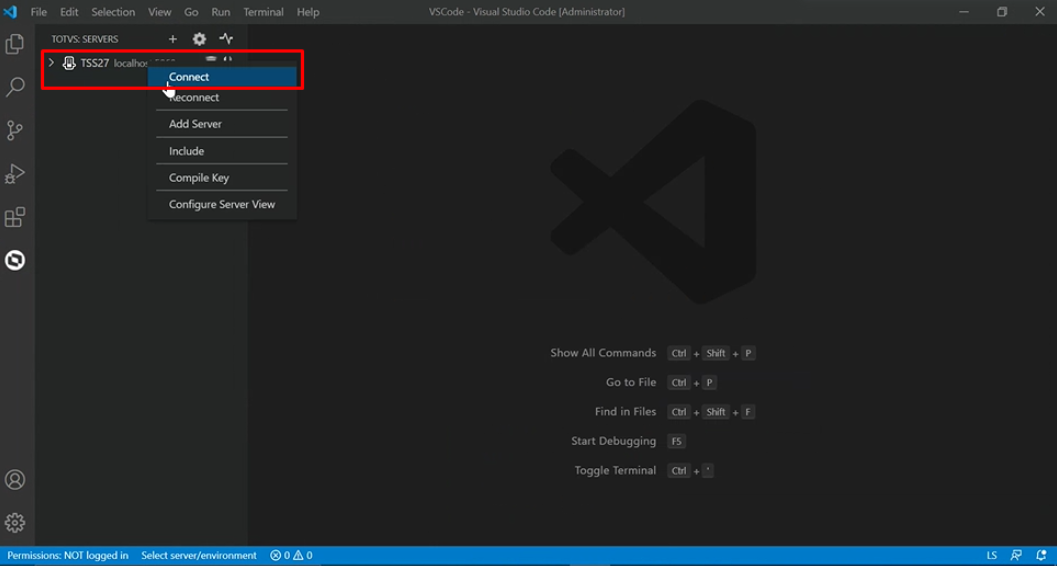The height and width of the screenshot is (566, 1057).
Task: Click the TSS27 server name
Action: (94, 63)
